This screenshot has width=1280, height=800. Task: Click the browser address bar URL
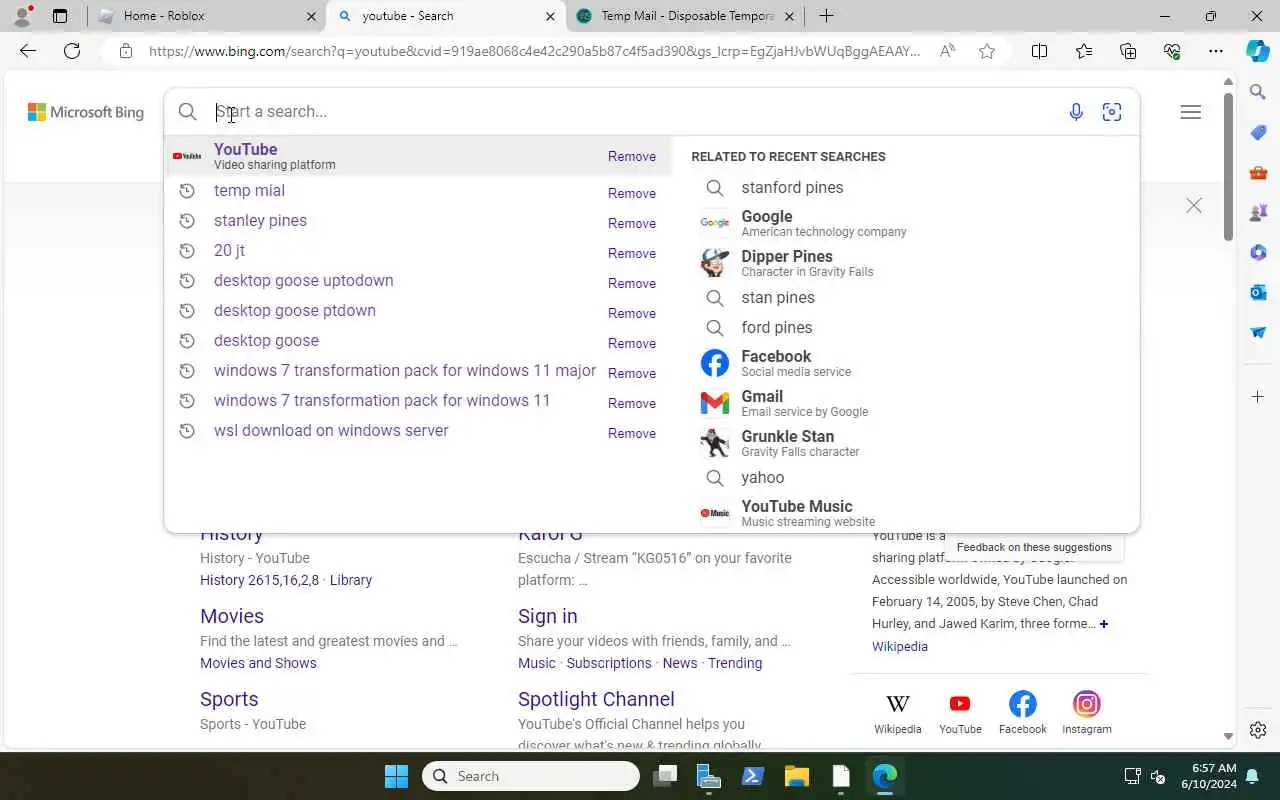pos(534,51)
